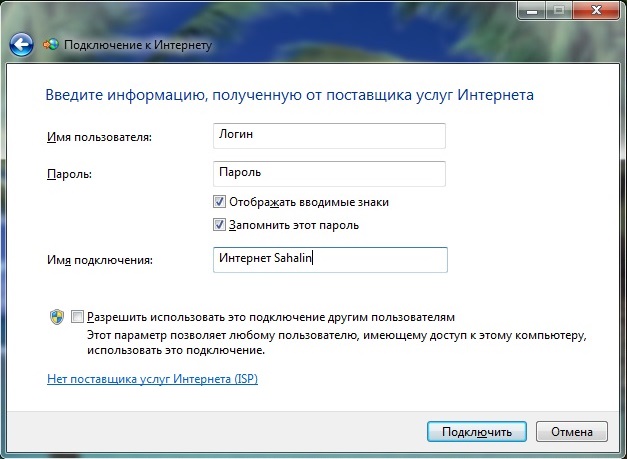Toggle the 'Отображать вводимые знаки' checkbox

pos(220,202)
